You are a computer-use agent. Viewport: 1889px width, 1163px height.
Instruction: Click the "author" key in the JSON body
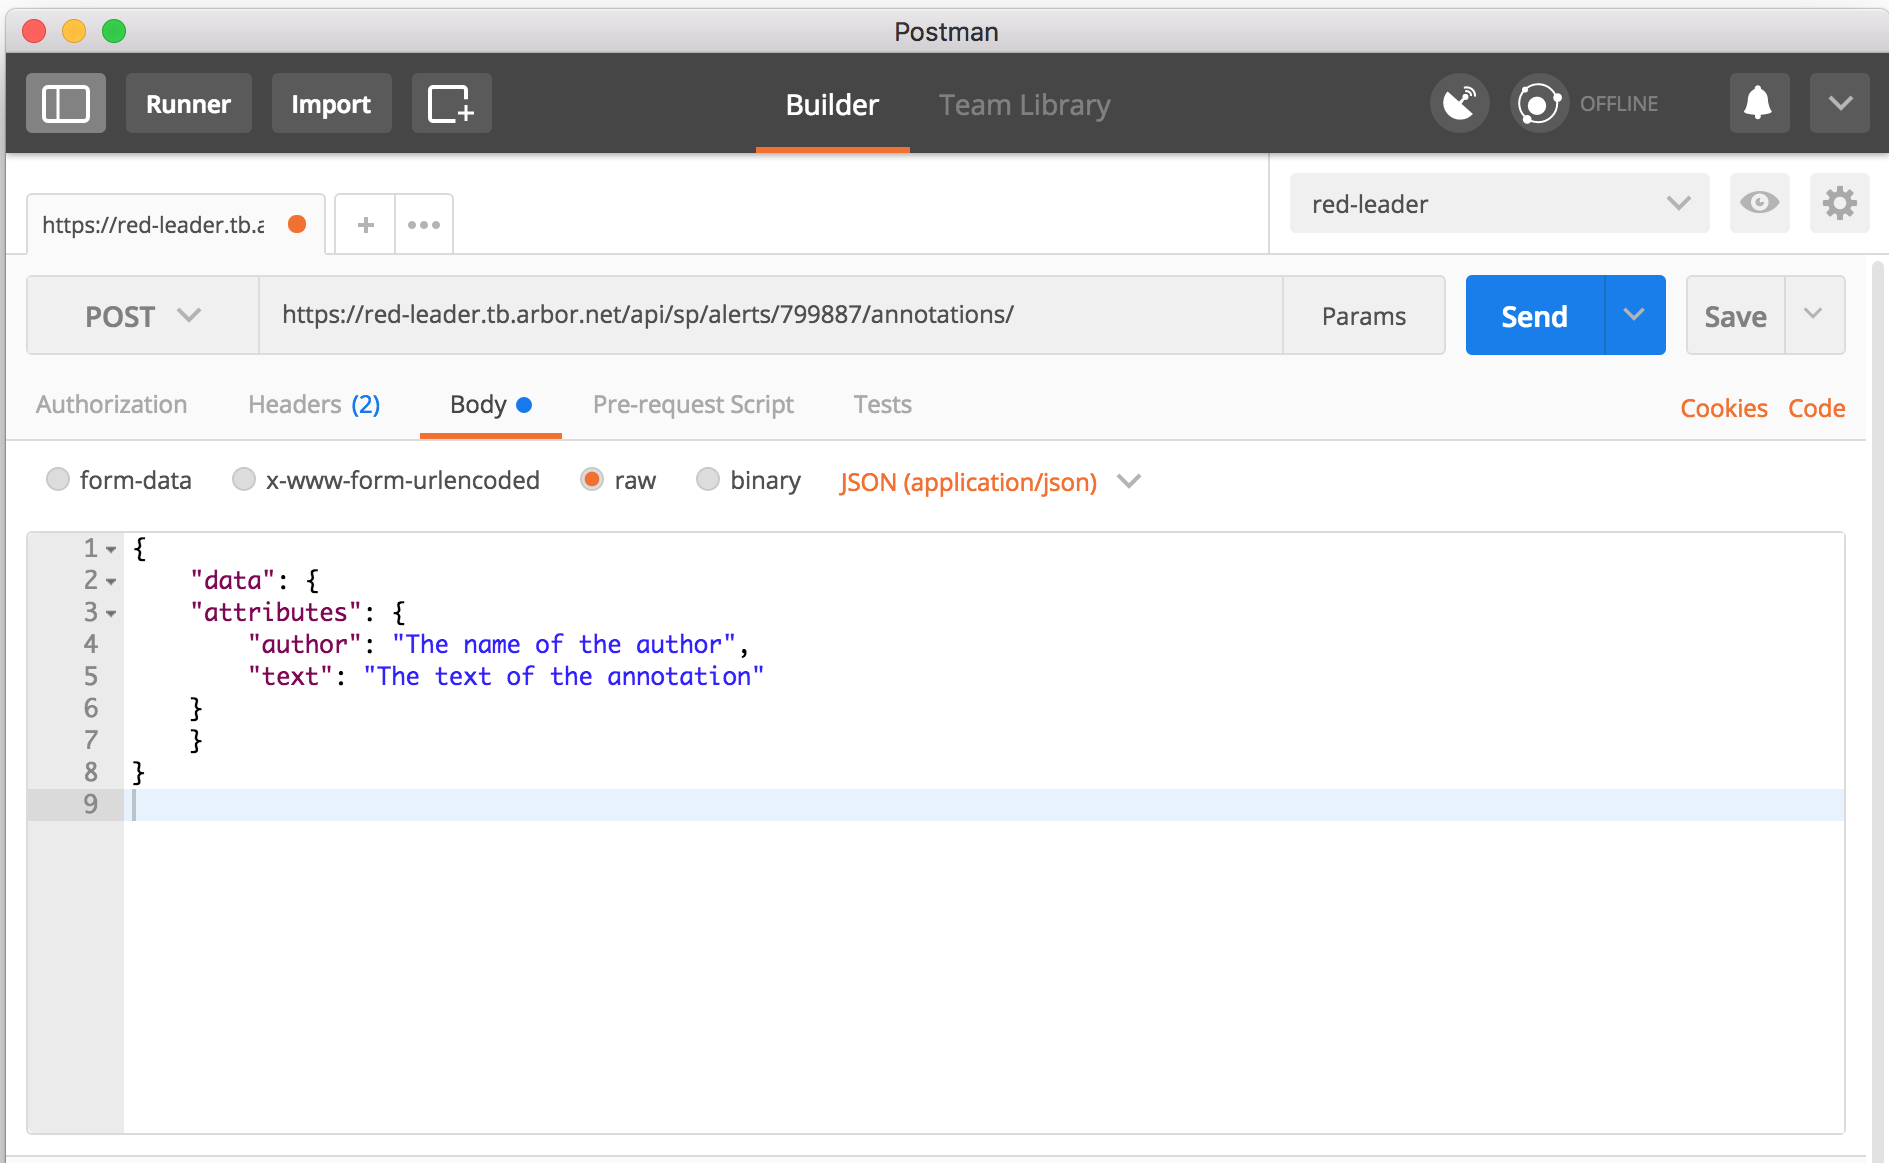(x=304, y=645)
